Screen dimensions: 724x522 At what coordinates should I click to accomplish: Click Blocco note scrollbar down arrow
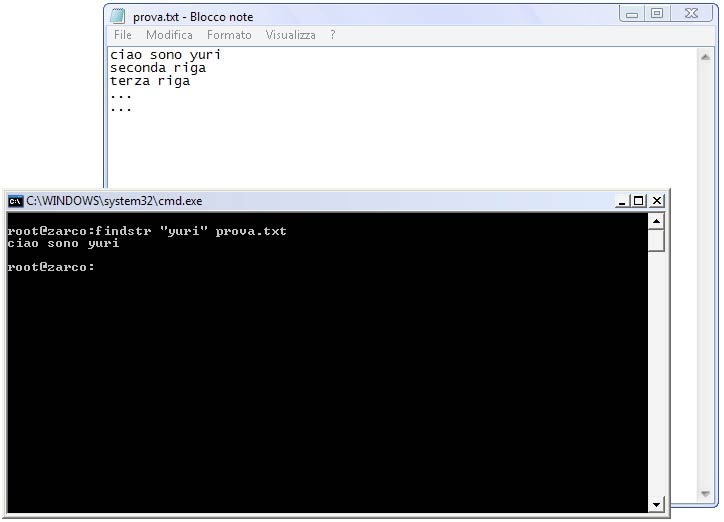coord(705,494)
